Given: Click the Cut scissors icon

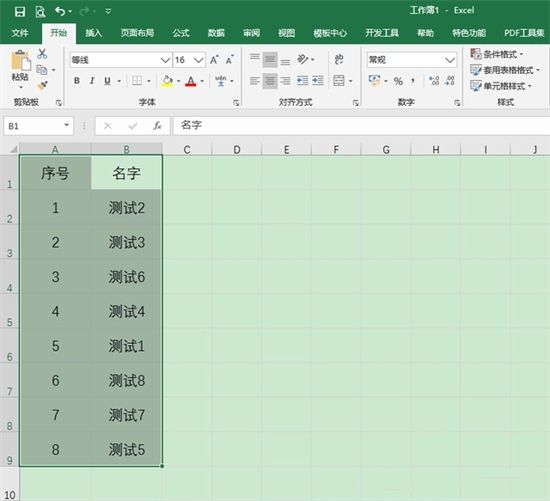Looking at the screenshot, I should pyautogui.click(x=42, y=54).
